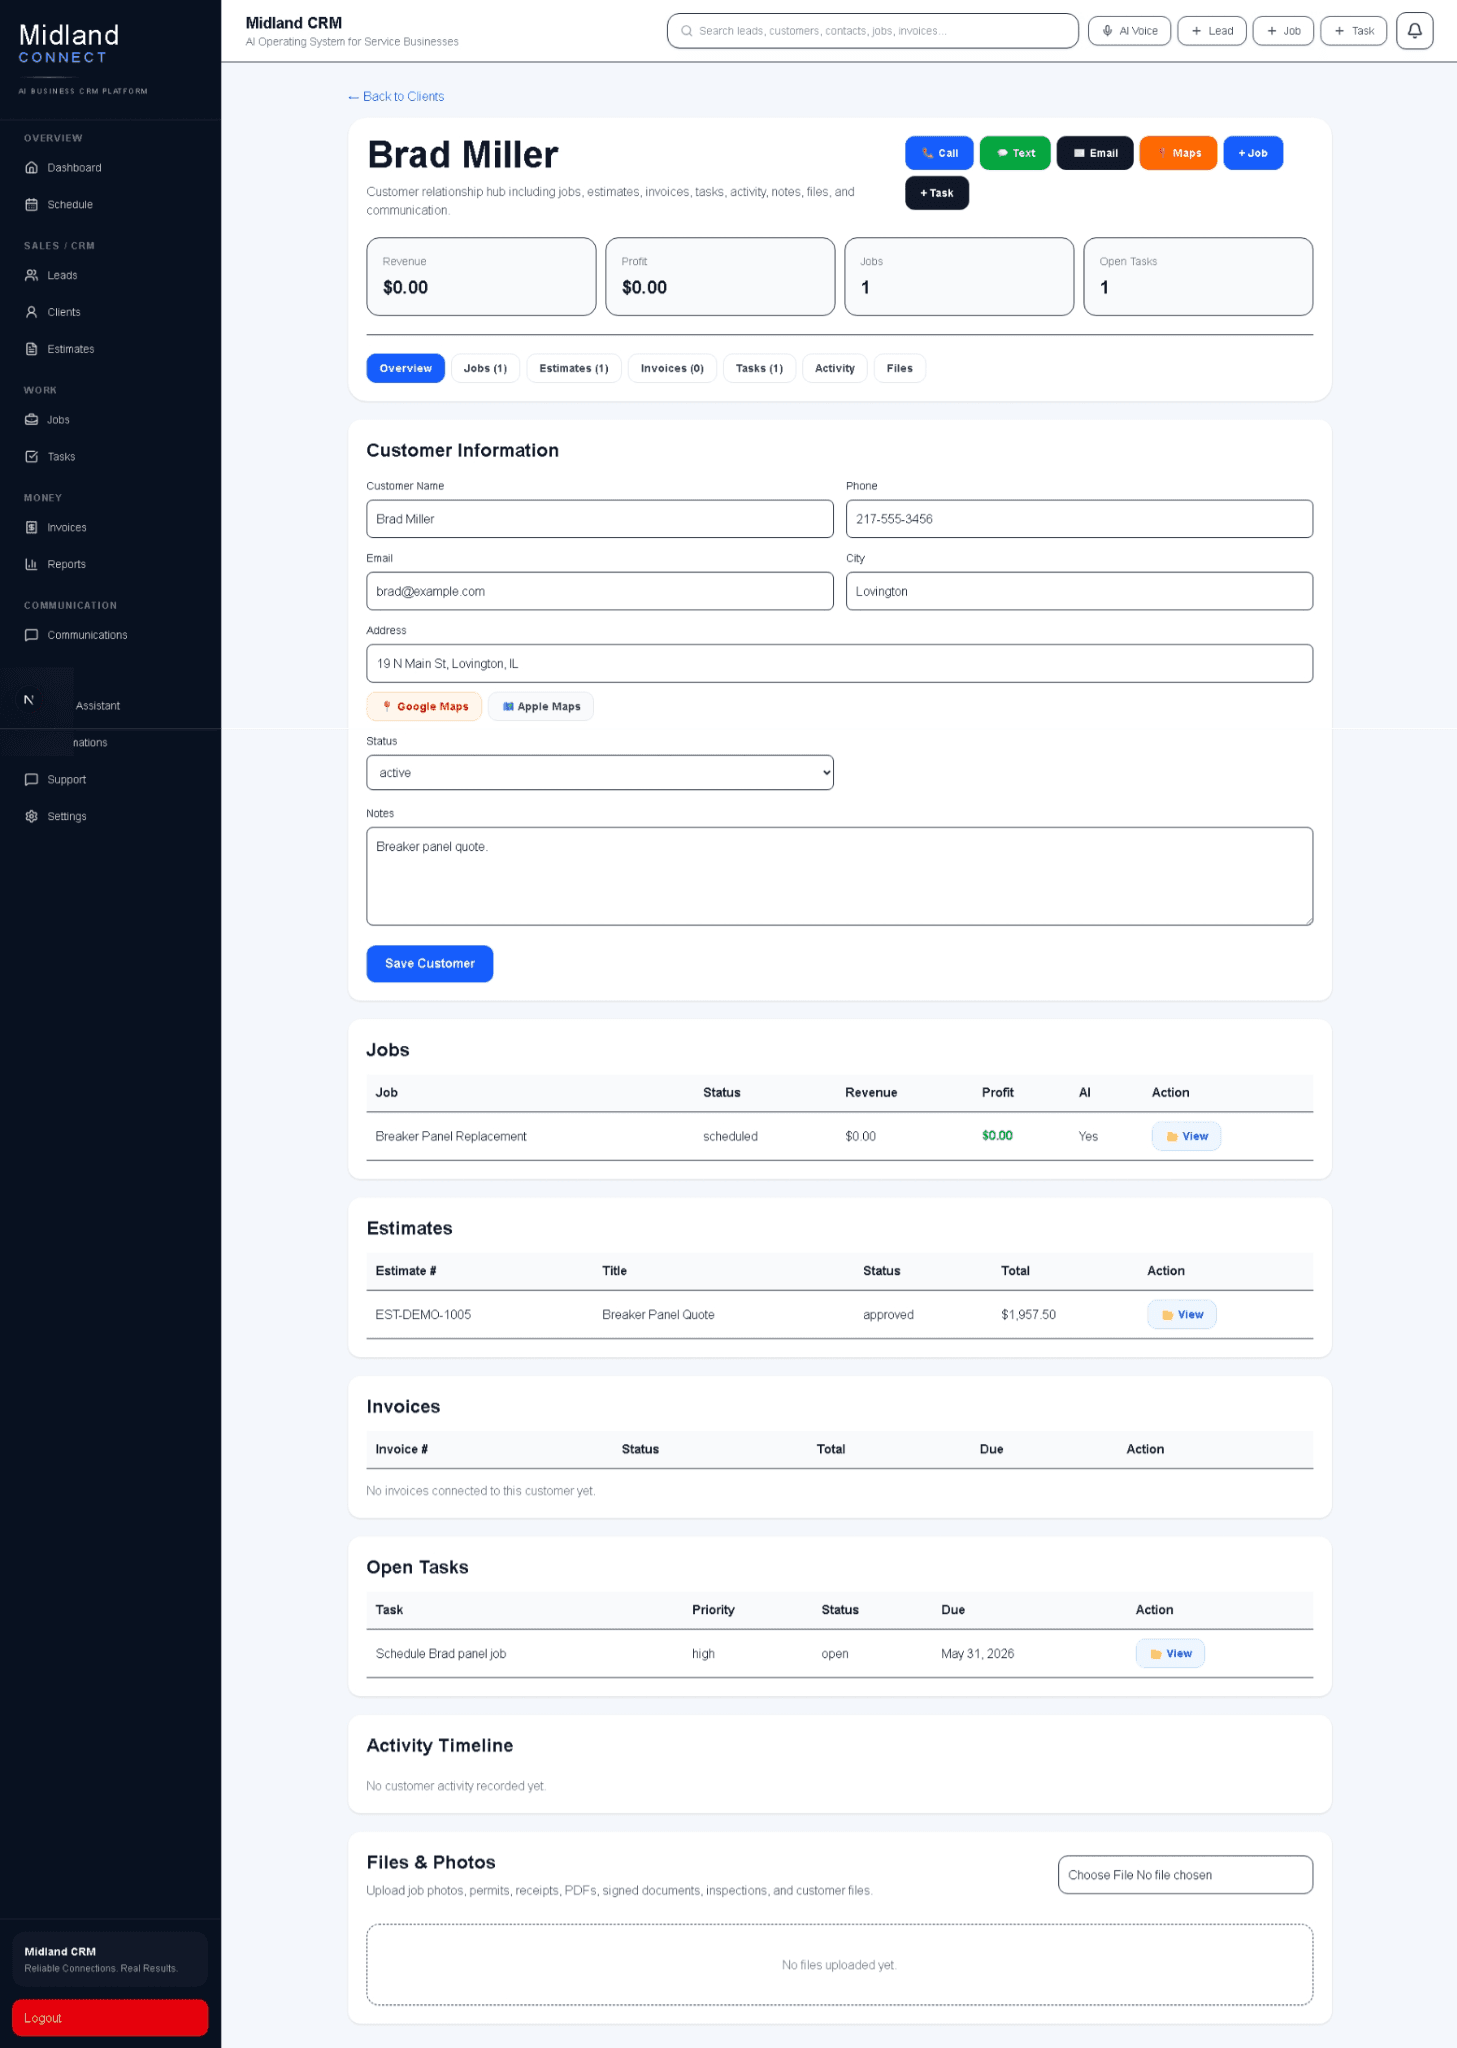Open the sidebar Tasks checkbox icon
The height and width of the screenshot is (2048, 1457).
click(31, 457)
